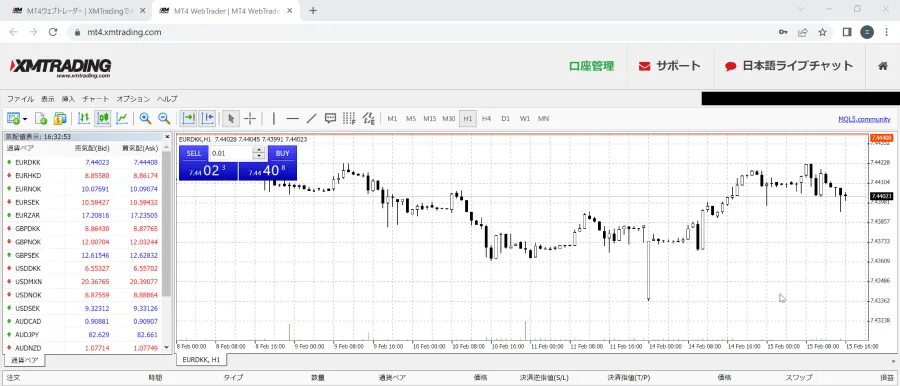The height and width of the screenshot is (386, 900).
Task: Toggle the chart shift button
Action: coord(207,118)
